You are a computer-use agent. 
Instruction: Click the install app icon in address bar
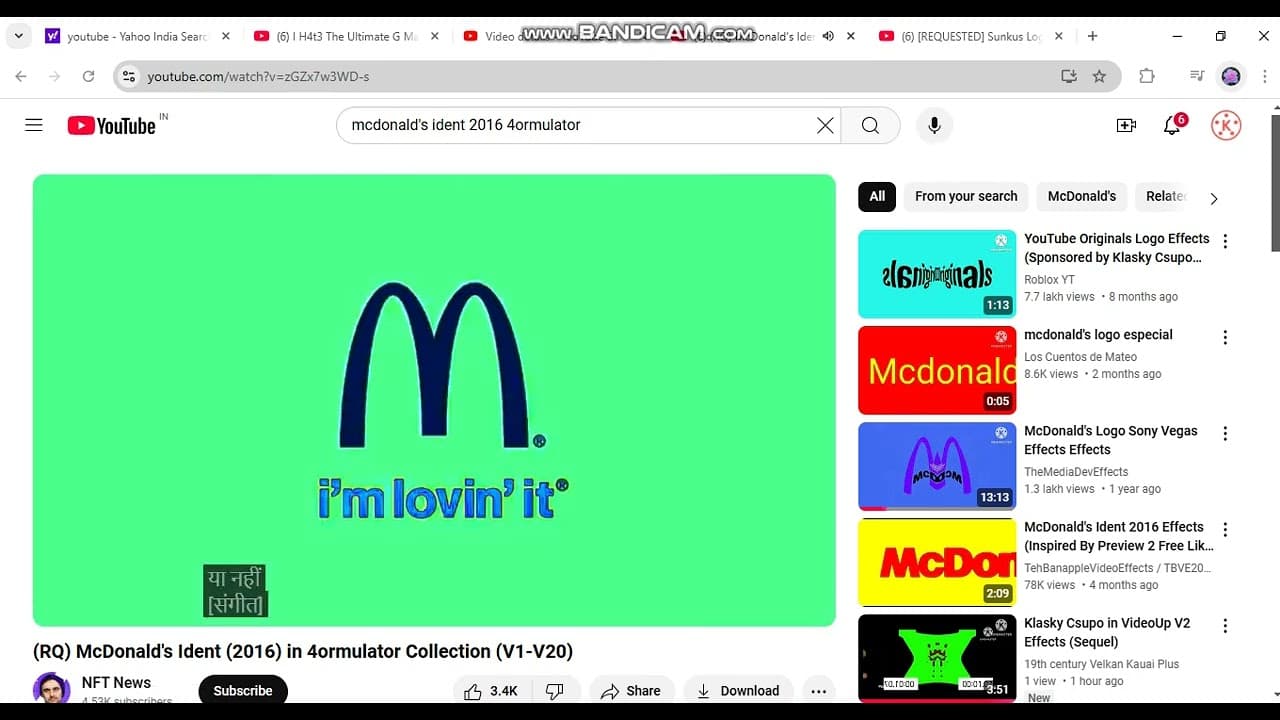[x=1068, y=76]
